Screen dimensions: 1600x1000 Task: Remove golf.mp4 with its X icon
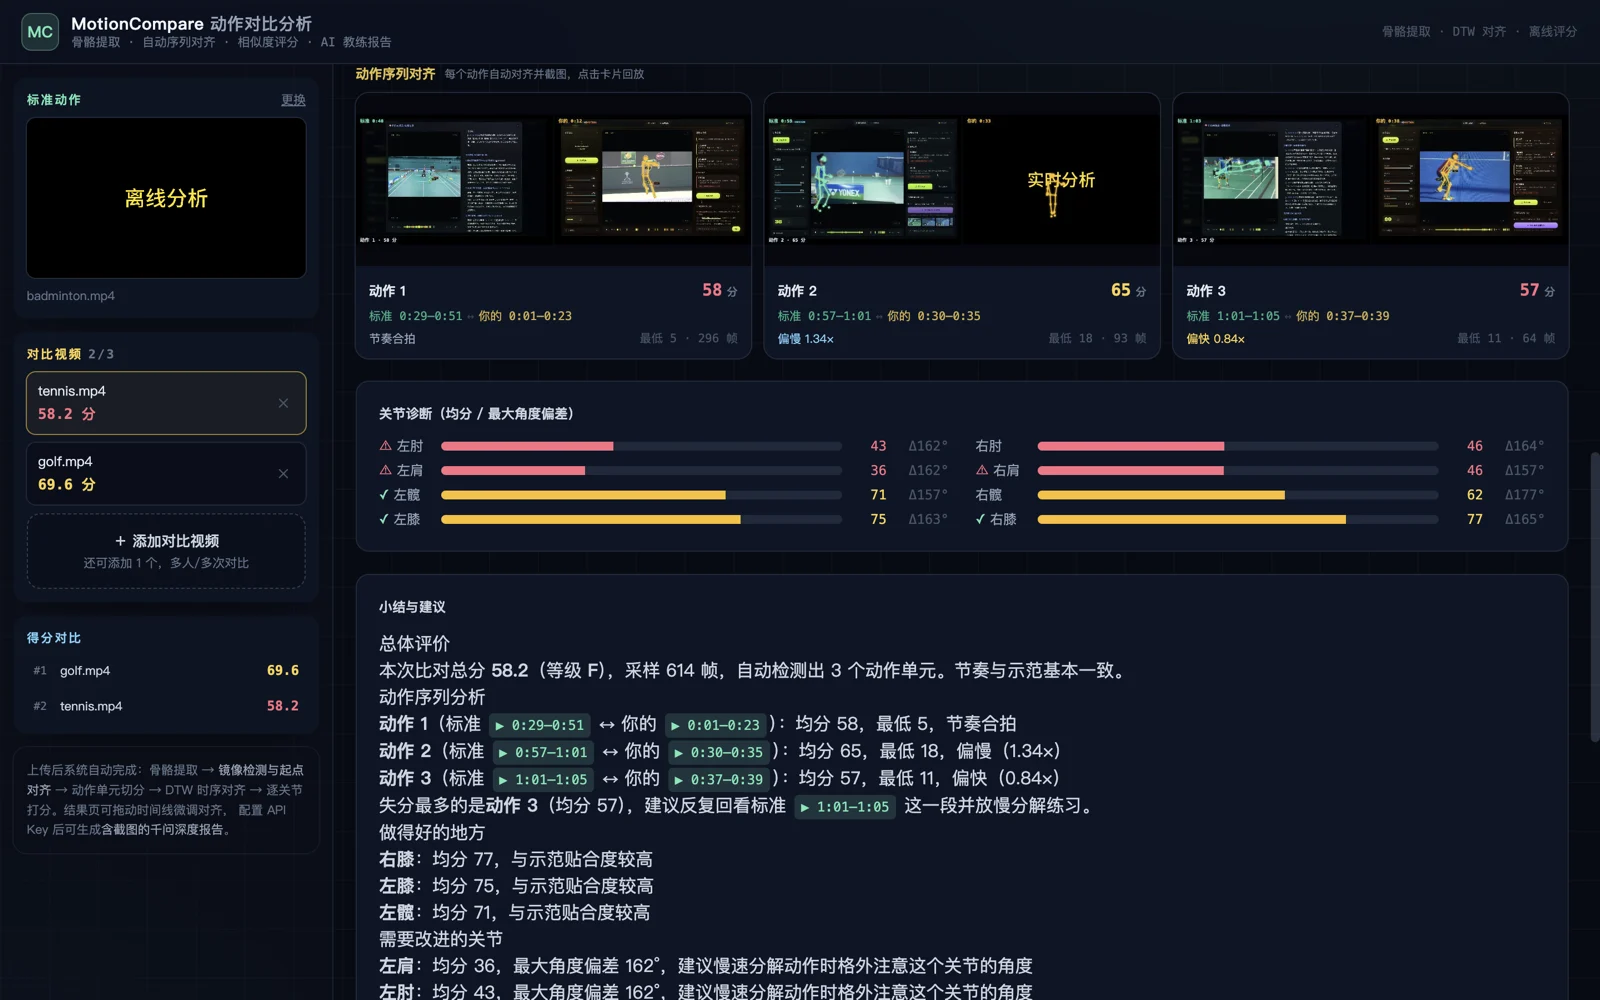pos(283,474)
